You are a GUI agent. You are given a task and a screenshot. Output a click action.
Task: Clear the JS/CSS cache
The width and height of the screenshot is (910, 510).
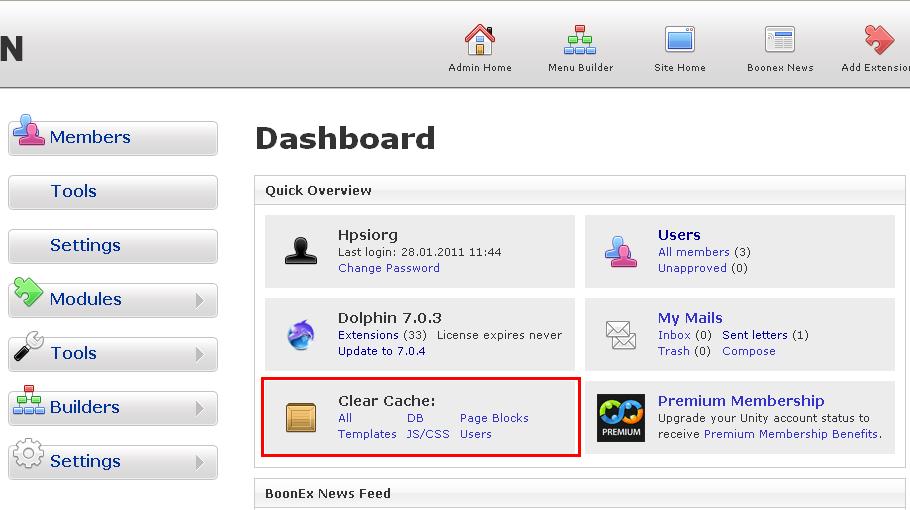pyautogui.click(x=428, y=434)
